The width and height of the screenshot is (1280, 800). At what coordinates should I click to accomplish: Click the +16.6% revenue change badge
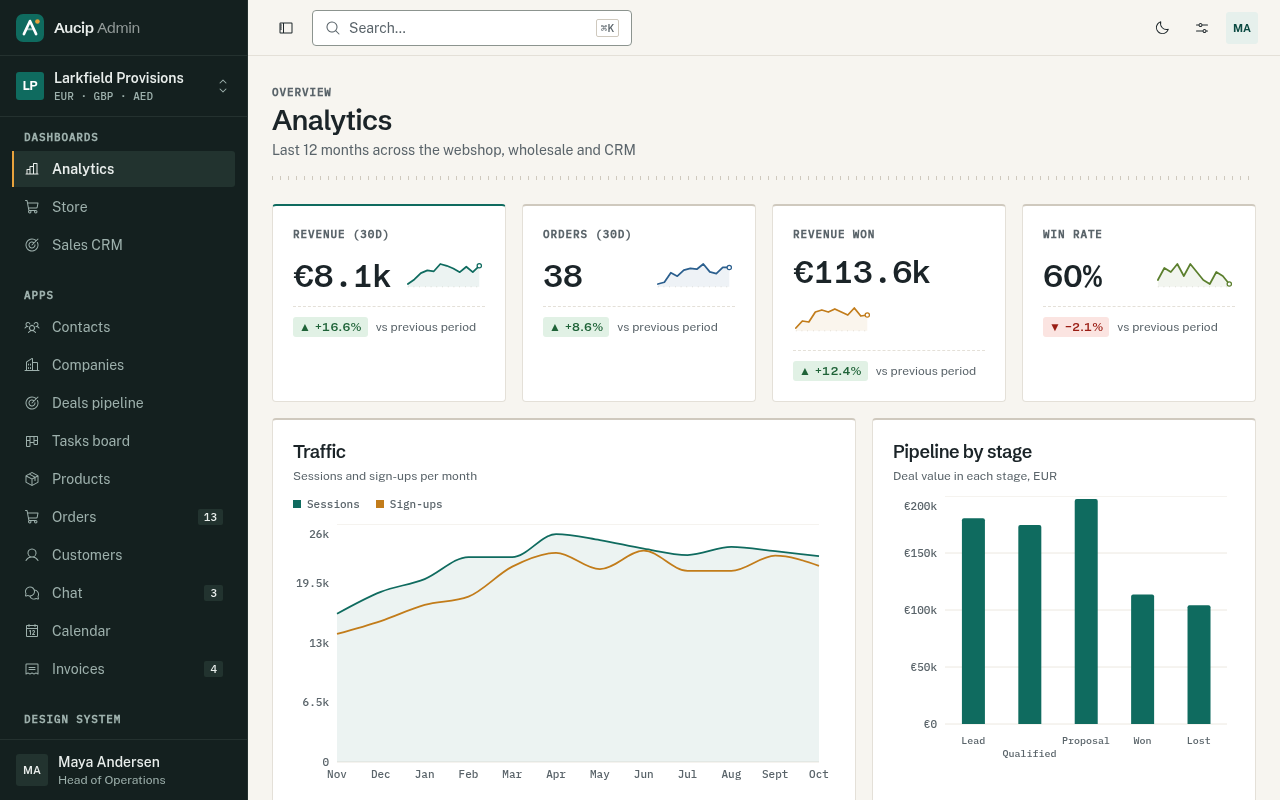click(330, 327)
